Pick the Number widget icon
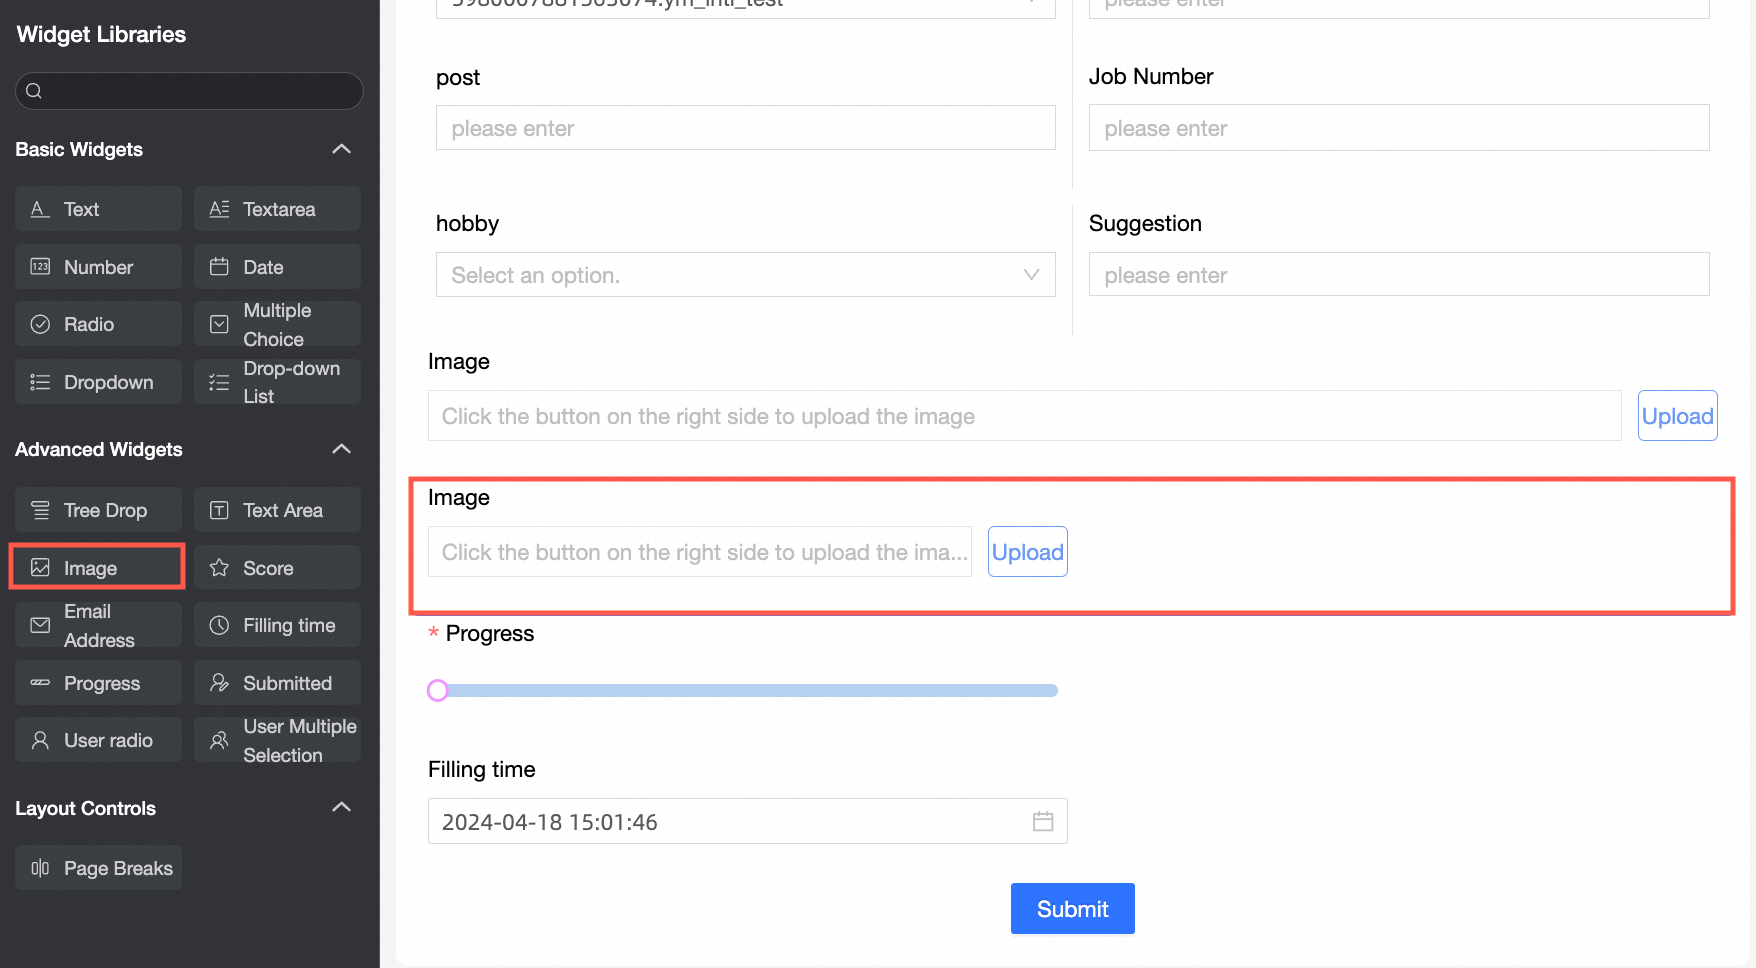Viewport: 1756px width, 968px height. click(40, 267)
